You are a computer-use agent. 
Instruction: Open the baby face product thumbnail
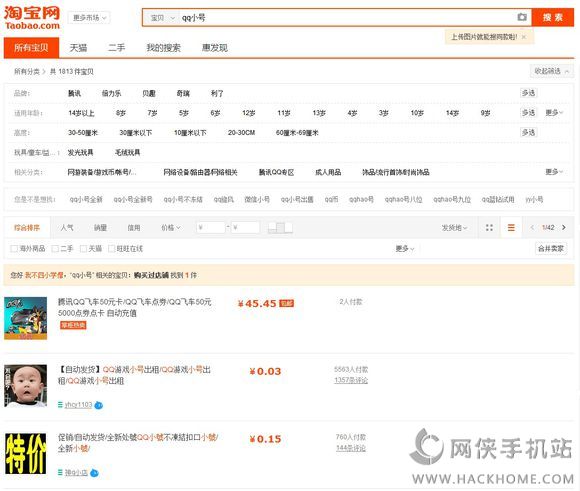[x=26, y=386]
